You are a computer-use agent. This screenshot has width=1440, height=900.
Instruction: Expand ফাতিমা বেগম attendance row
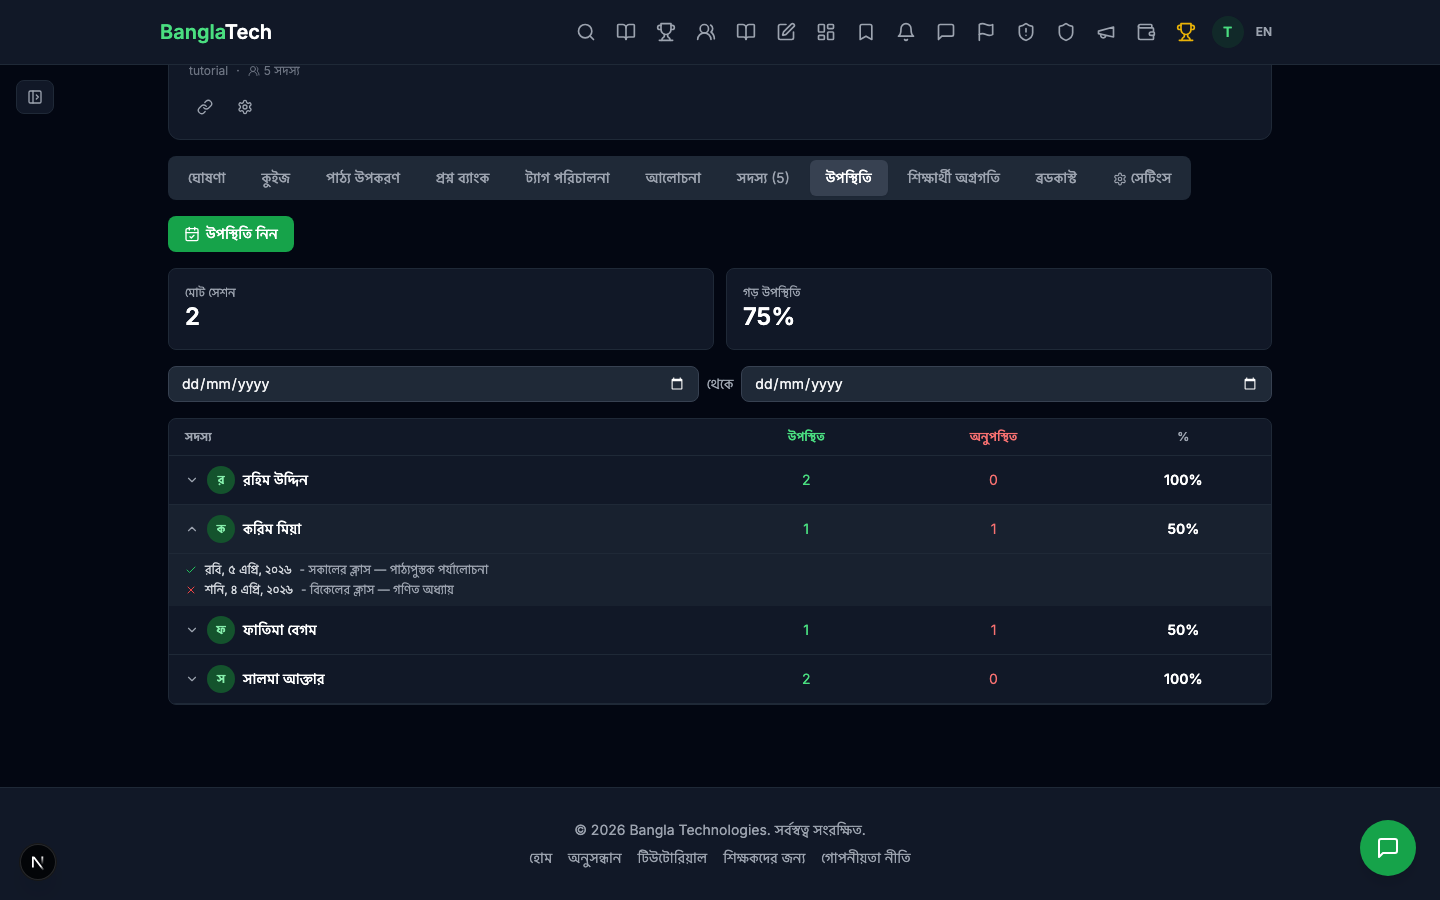tap(192, 630)
